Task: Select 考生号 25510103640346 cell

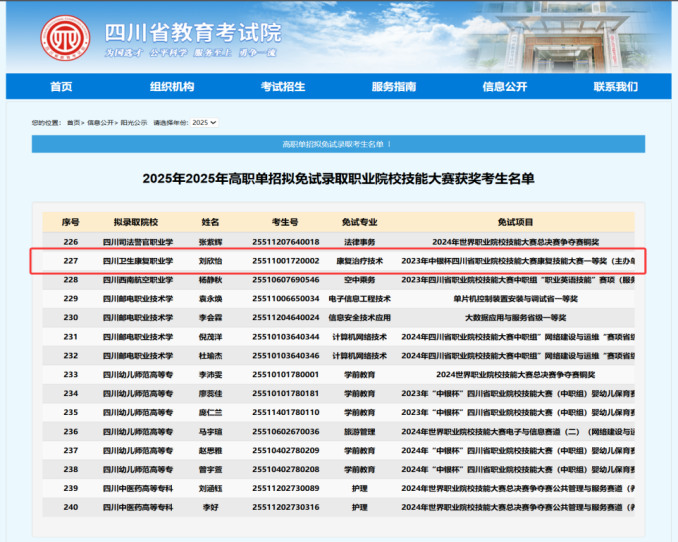Action: point(285,356)
